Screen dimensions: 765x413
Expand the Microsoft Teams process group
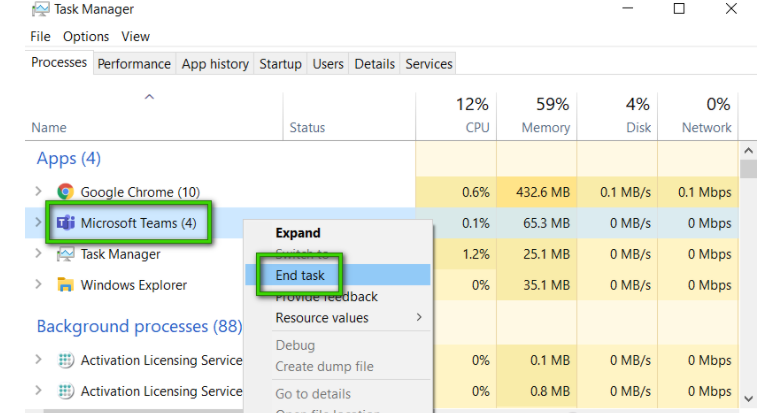39,222
